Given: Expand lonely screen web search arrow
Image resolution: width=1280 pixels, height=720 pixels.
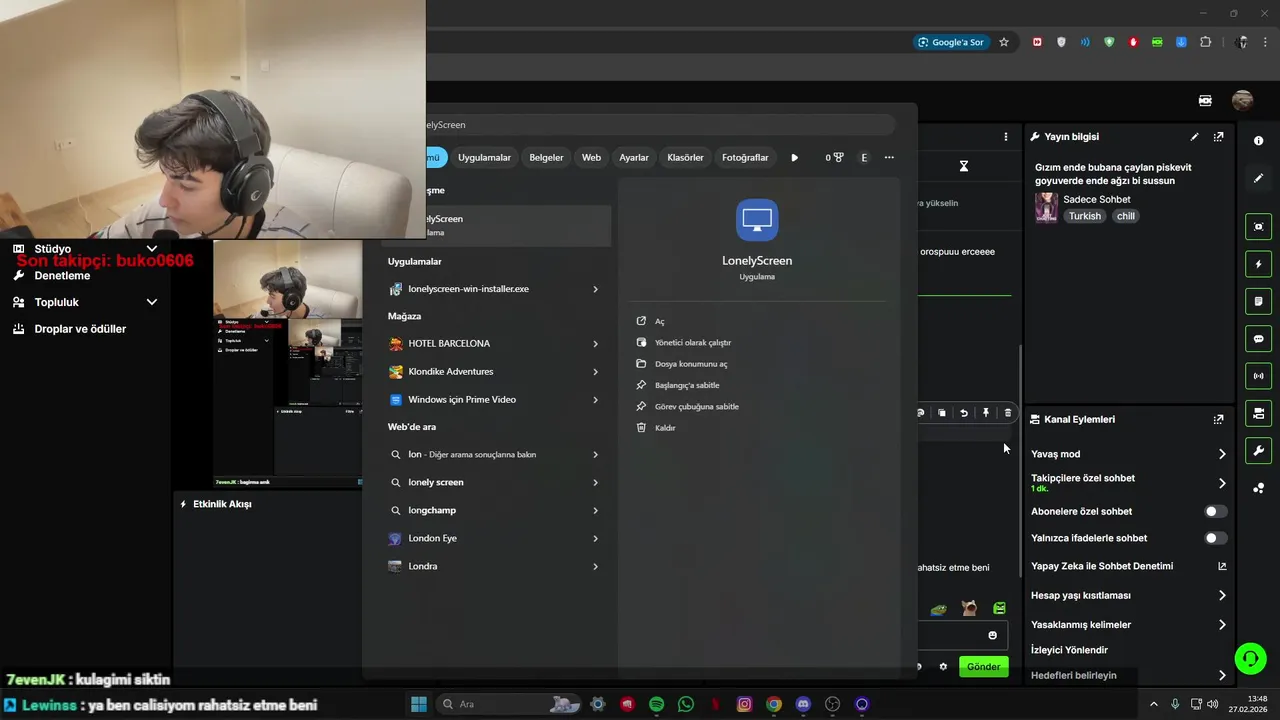Looking at the screenshot, I should pos(595,482).
